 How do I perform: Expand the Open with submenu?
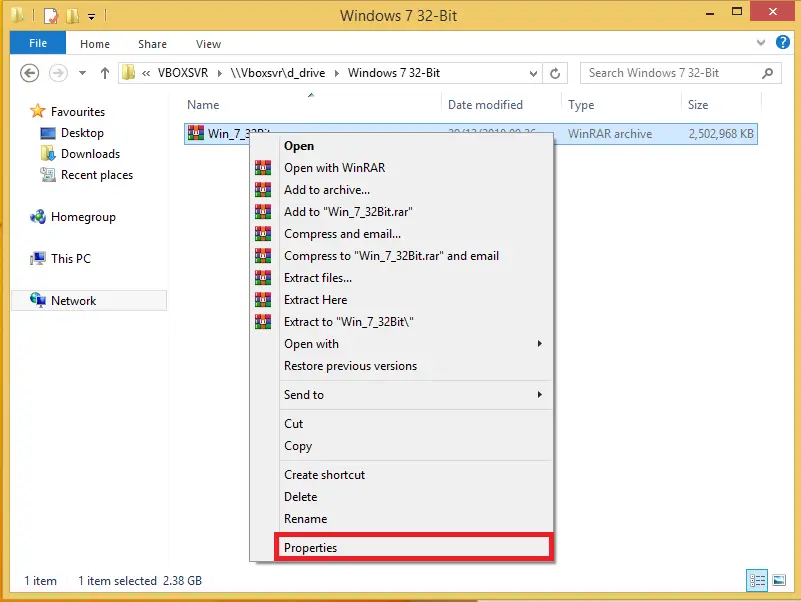tap(539, 343)
